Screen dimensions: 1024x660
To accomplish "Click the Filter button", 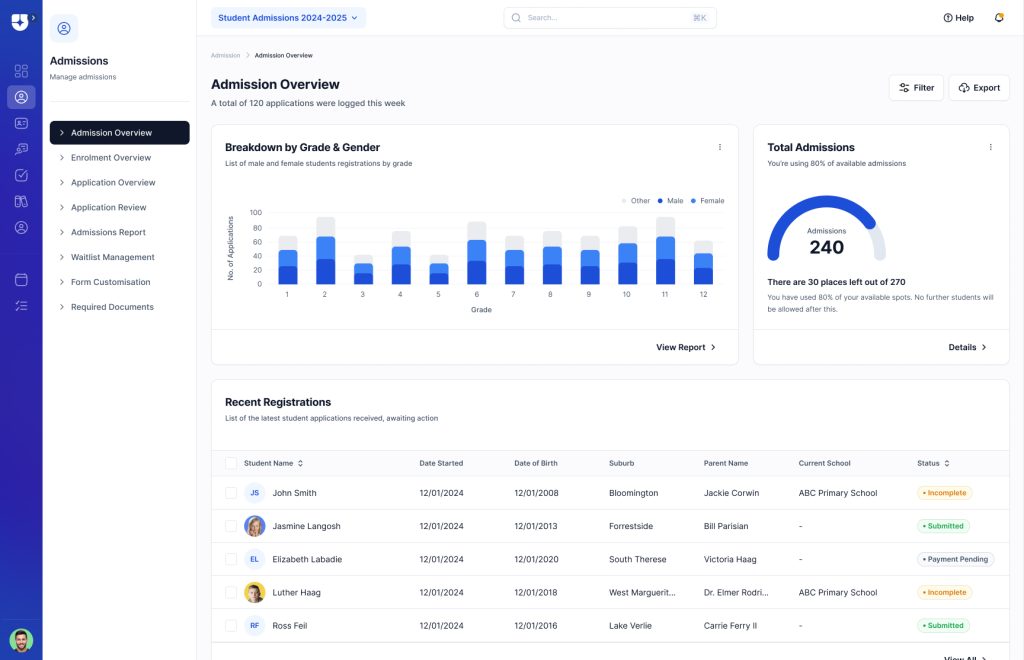I will [916, 87].
